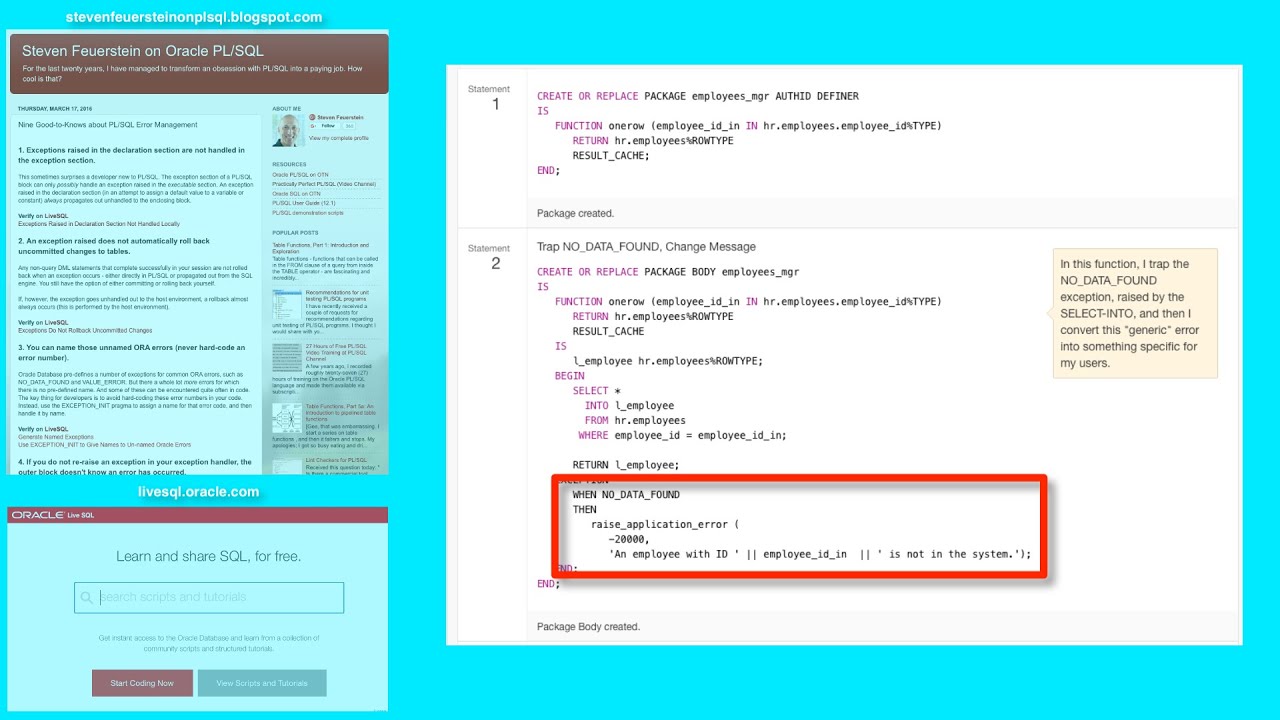
Task: Open the 'PL/SQL demonstration scripts' link
Action: pos(307,213)
